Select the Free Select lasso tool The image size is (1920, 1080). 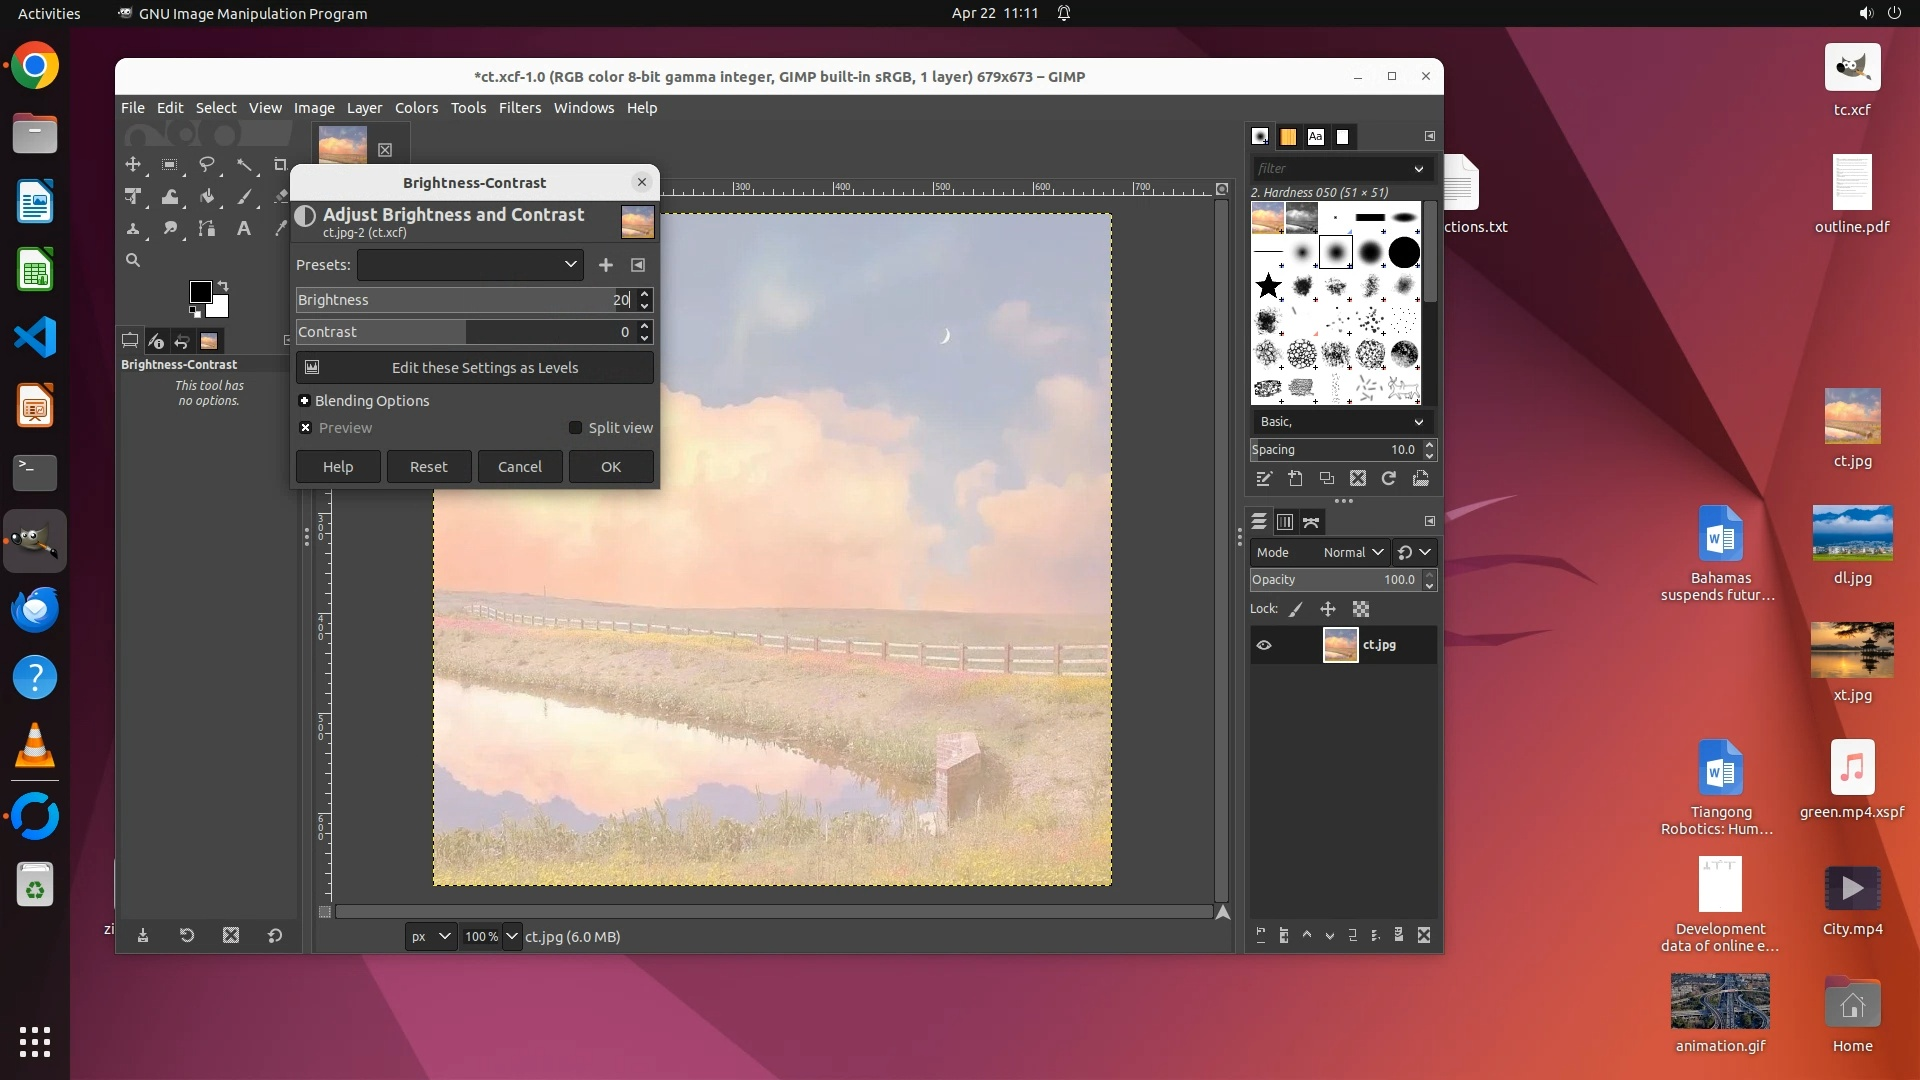[207, 165]
